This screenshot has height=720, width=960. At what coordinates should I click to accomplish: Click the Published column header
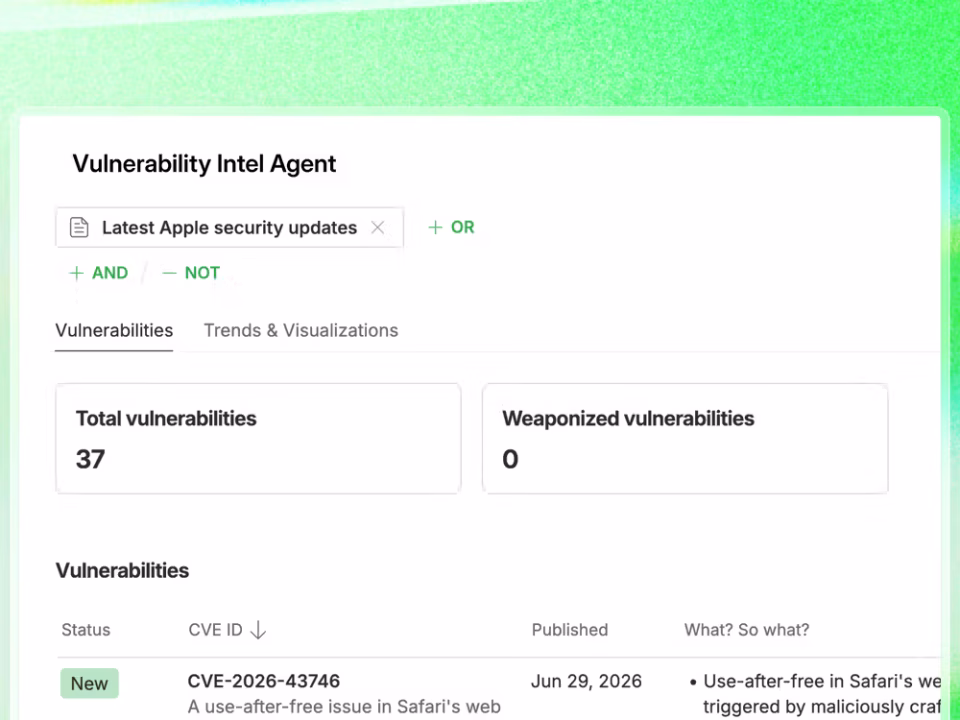(x=570, y=630)
